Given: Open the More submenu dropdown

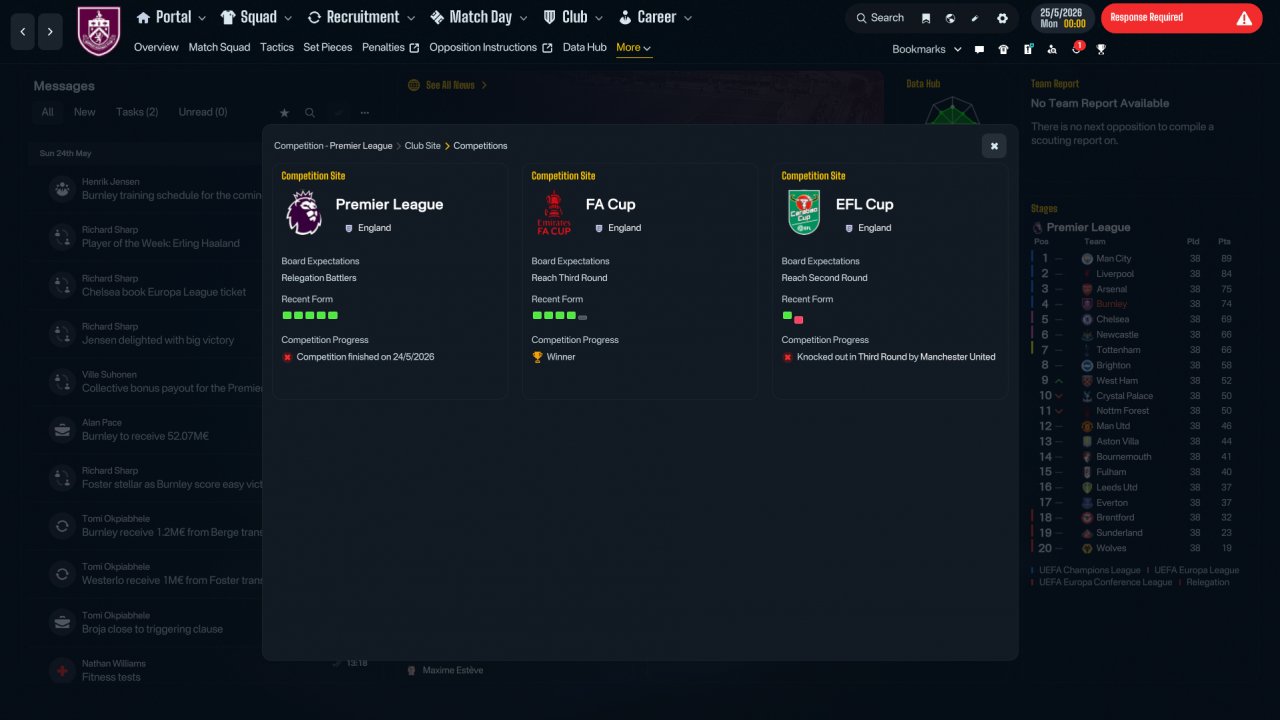Looking at the screenshot, I should pos(634,47).
